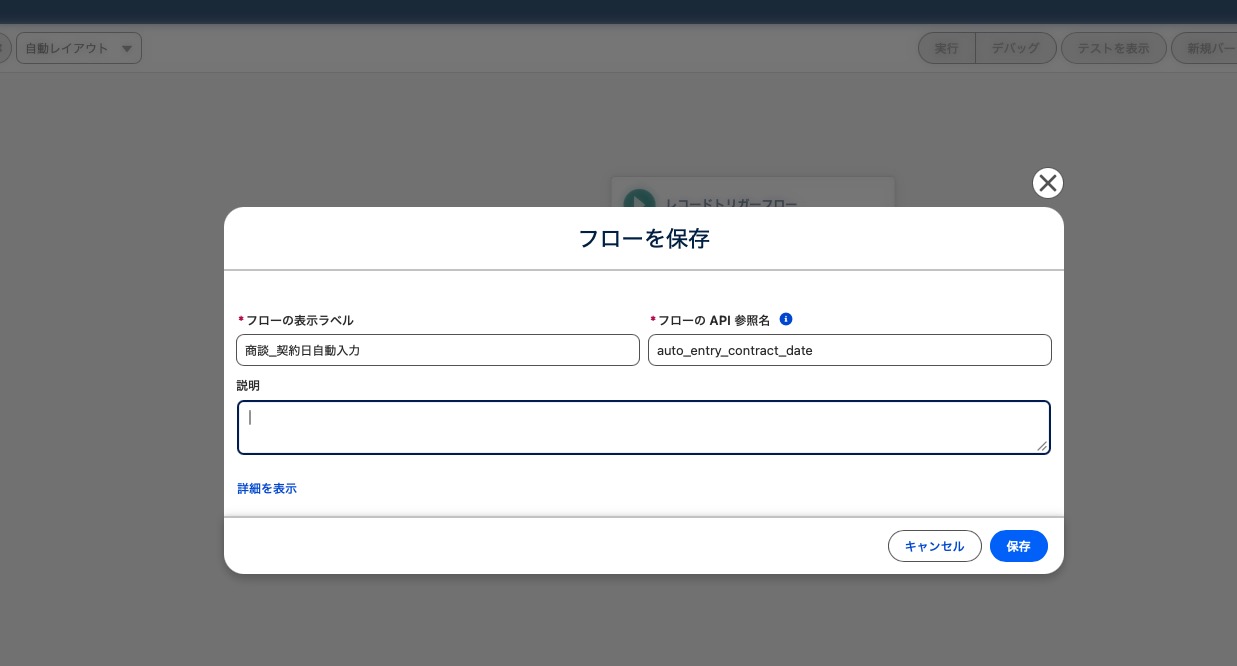
Task: Click the 保存 button
Action: point(1018,546)
